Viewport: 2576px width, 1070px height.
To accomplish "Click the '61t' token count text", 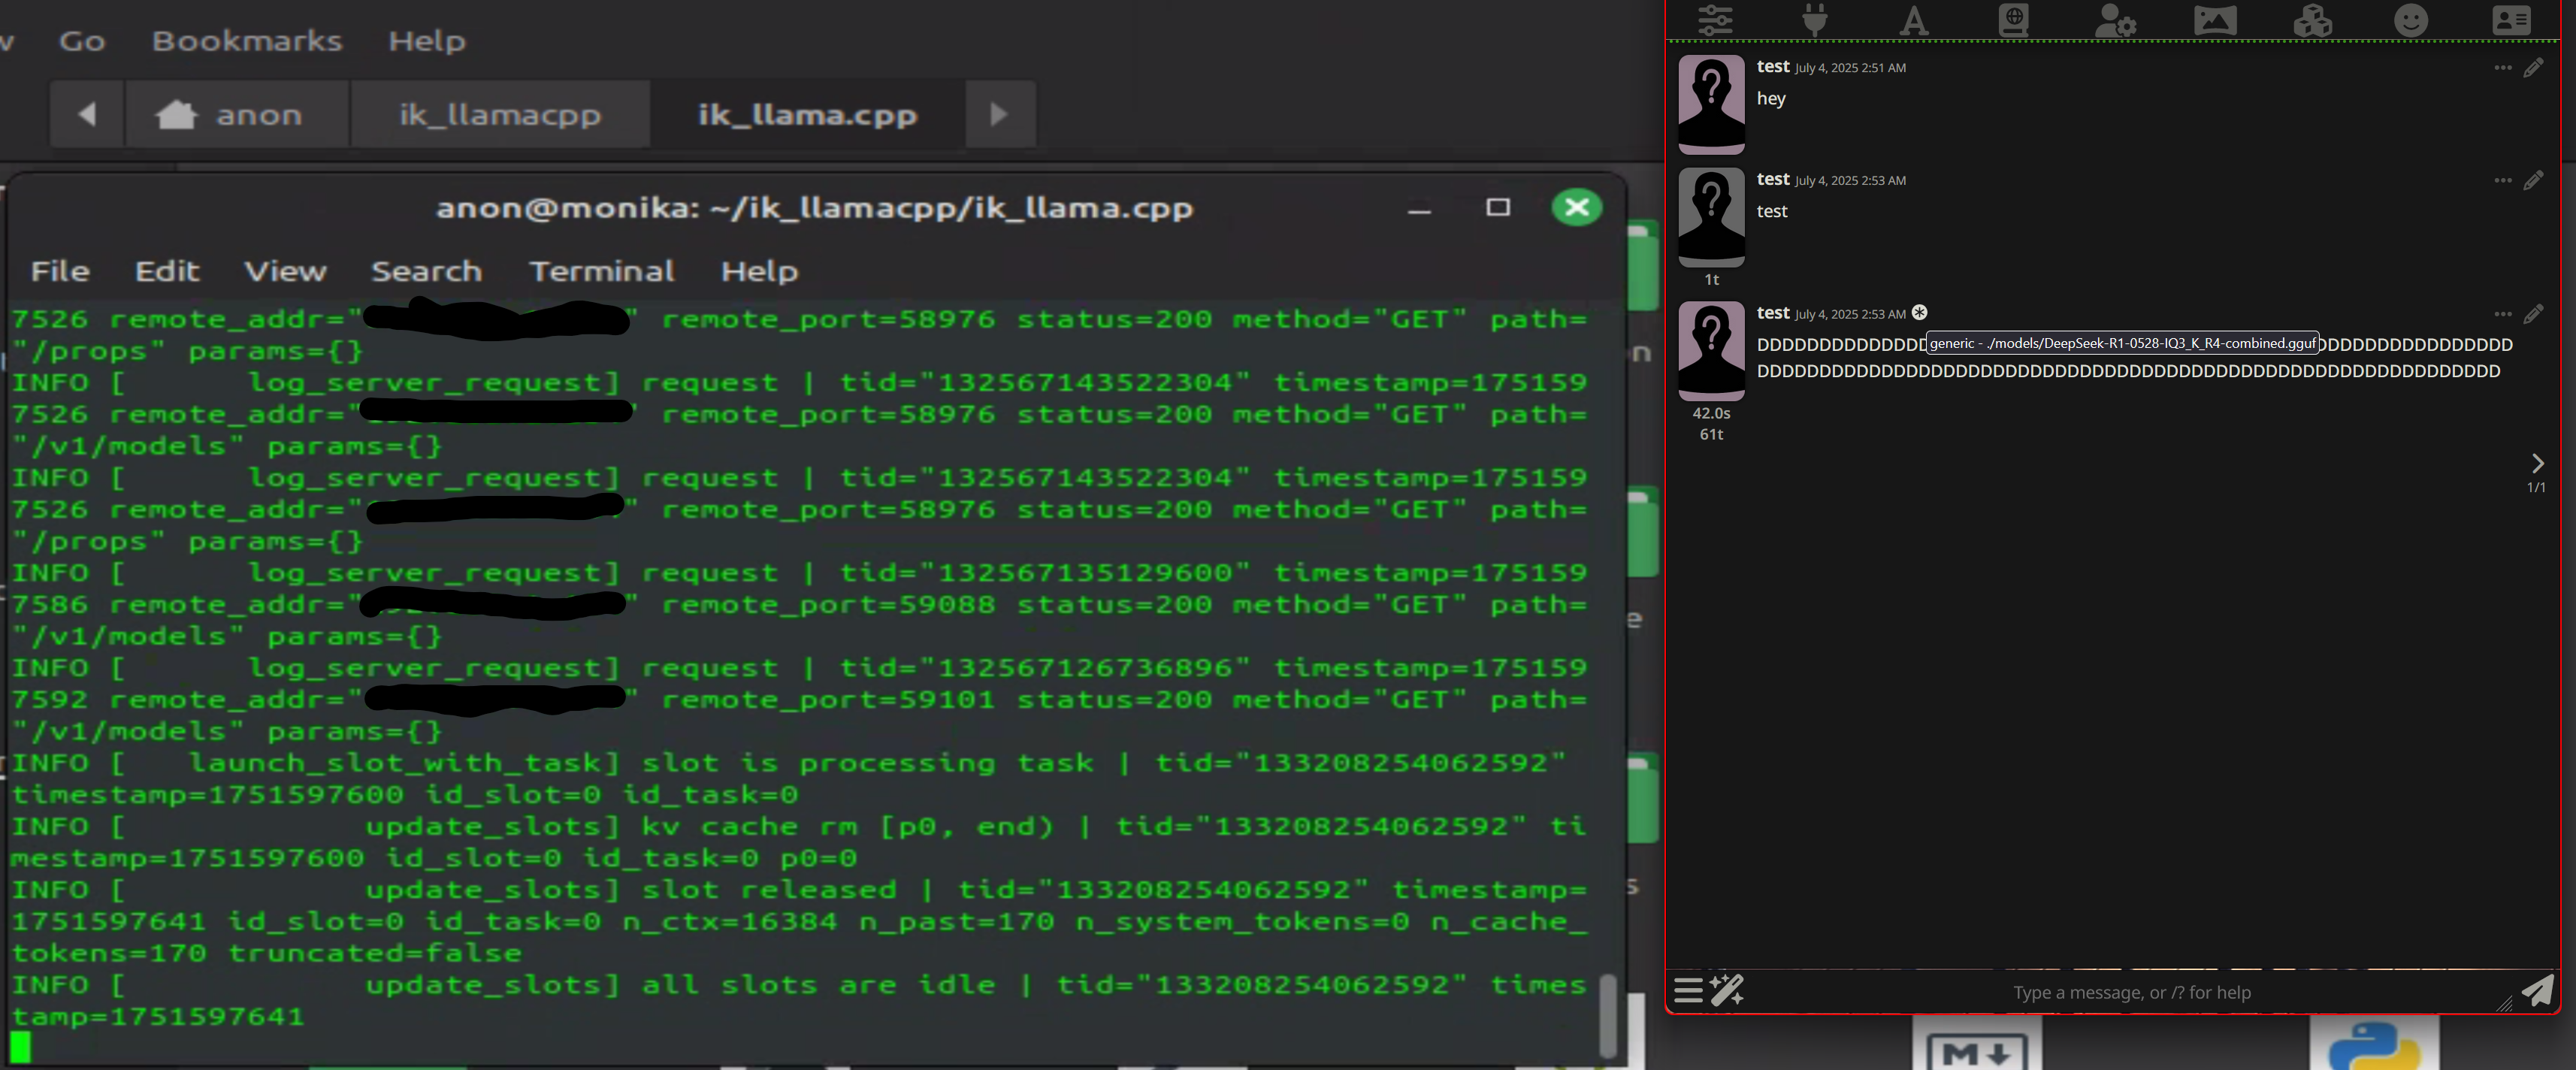I will pyautogui.click(x=1711, y=434).
